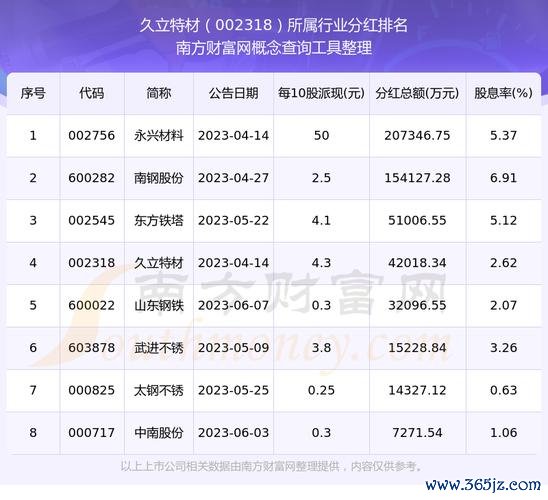Select stock code 002756

click(92, 136)
